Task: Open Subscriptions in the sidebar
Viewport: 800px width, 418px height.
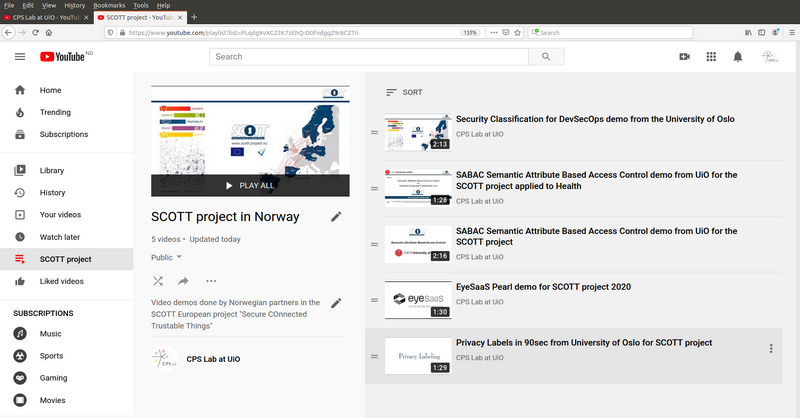Action: (x=66, y=134)
